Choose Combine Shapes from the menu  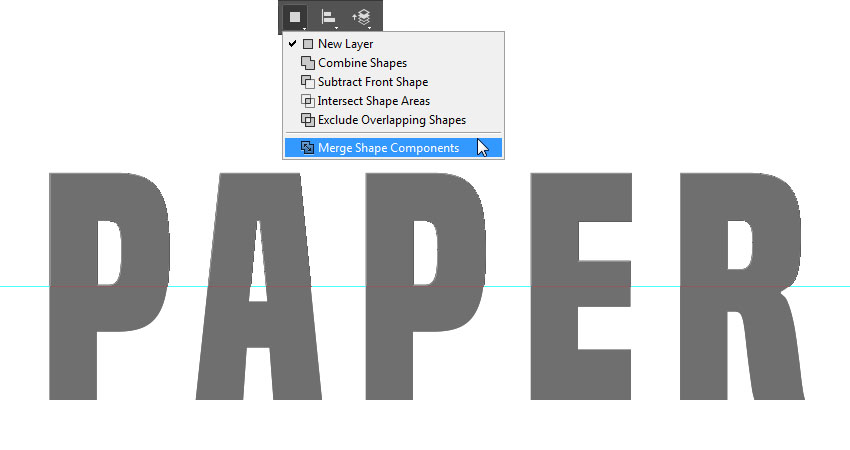pos(394,63)
